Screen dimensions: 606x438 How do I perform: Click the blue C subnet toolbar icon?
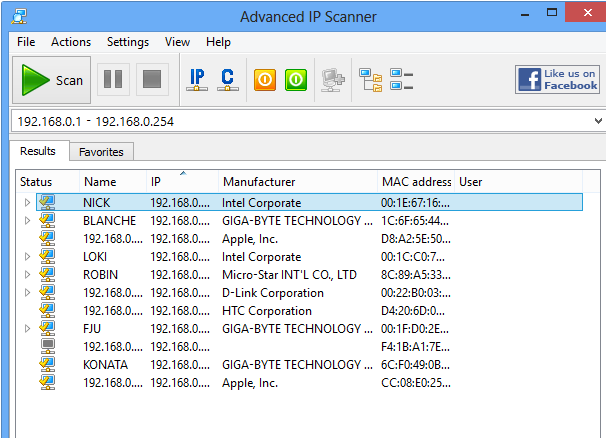tap(228, 80)
